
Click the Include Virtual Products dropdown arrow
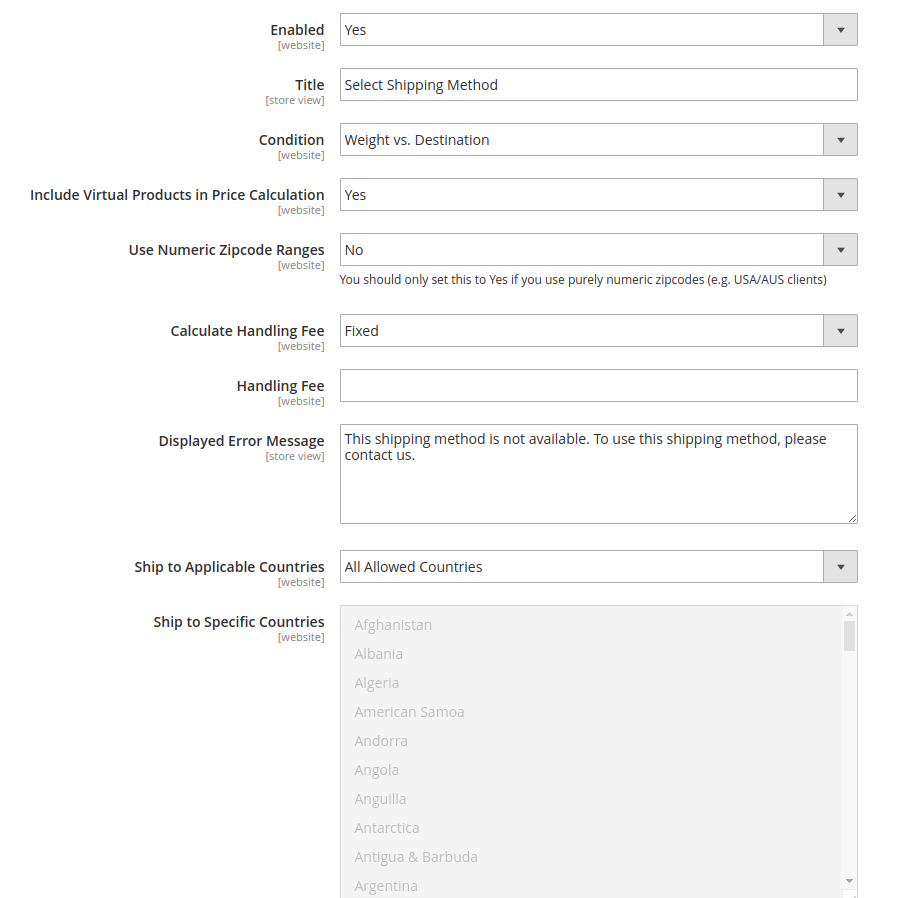(x=841, y=194)
